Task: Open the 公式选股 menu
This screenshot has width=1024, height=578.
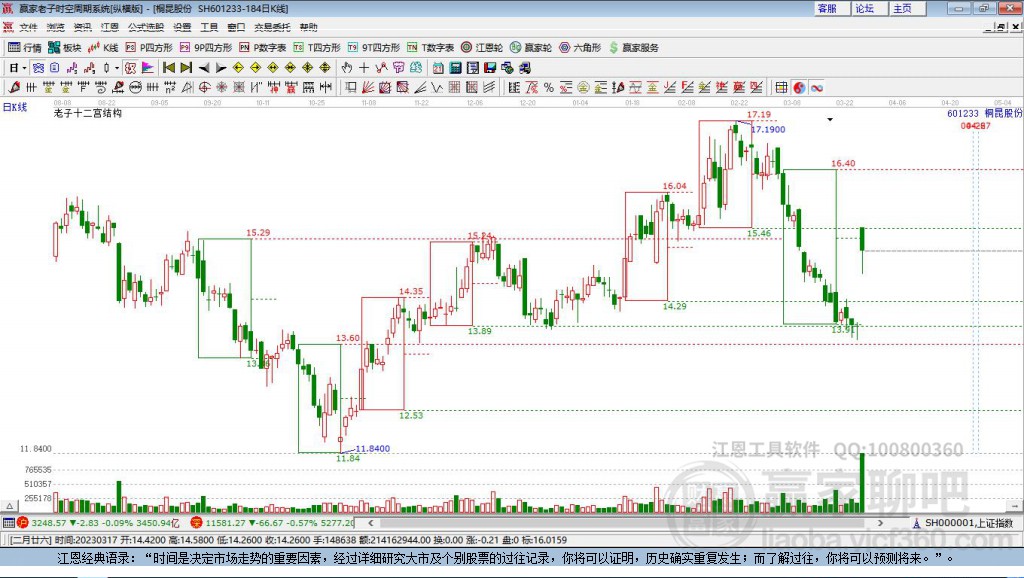Action: [x=146, y=27]
